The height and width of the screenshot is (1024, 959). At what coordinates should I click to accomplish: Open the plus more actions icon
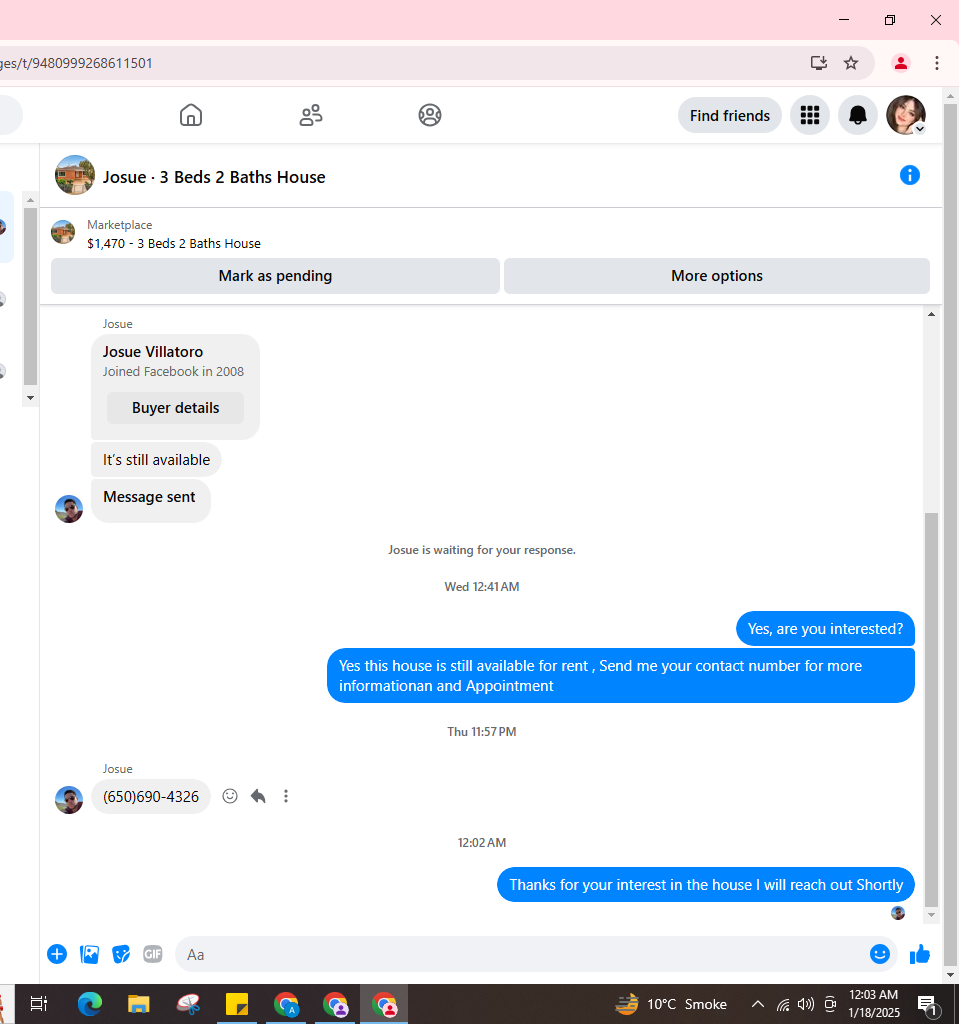(x=57, y=954)
